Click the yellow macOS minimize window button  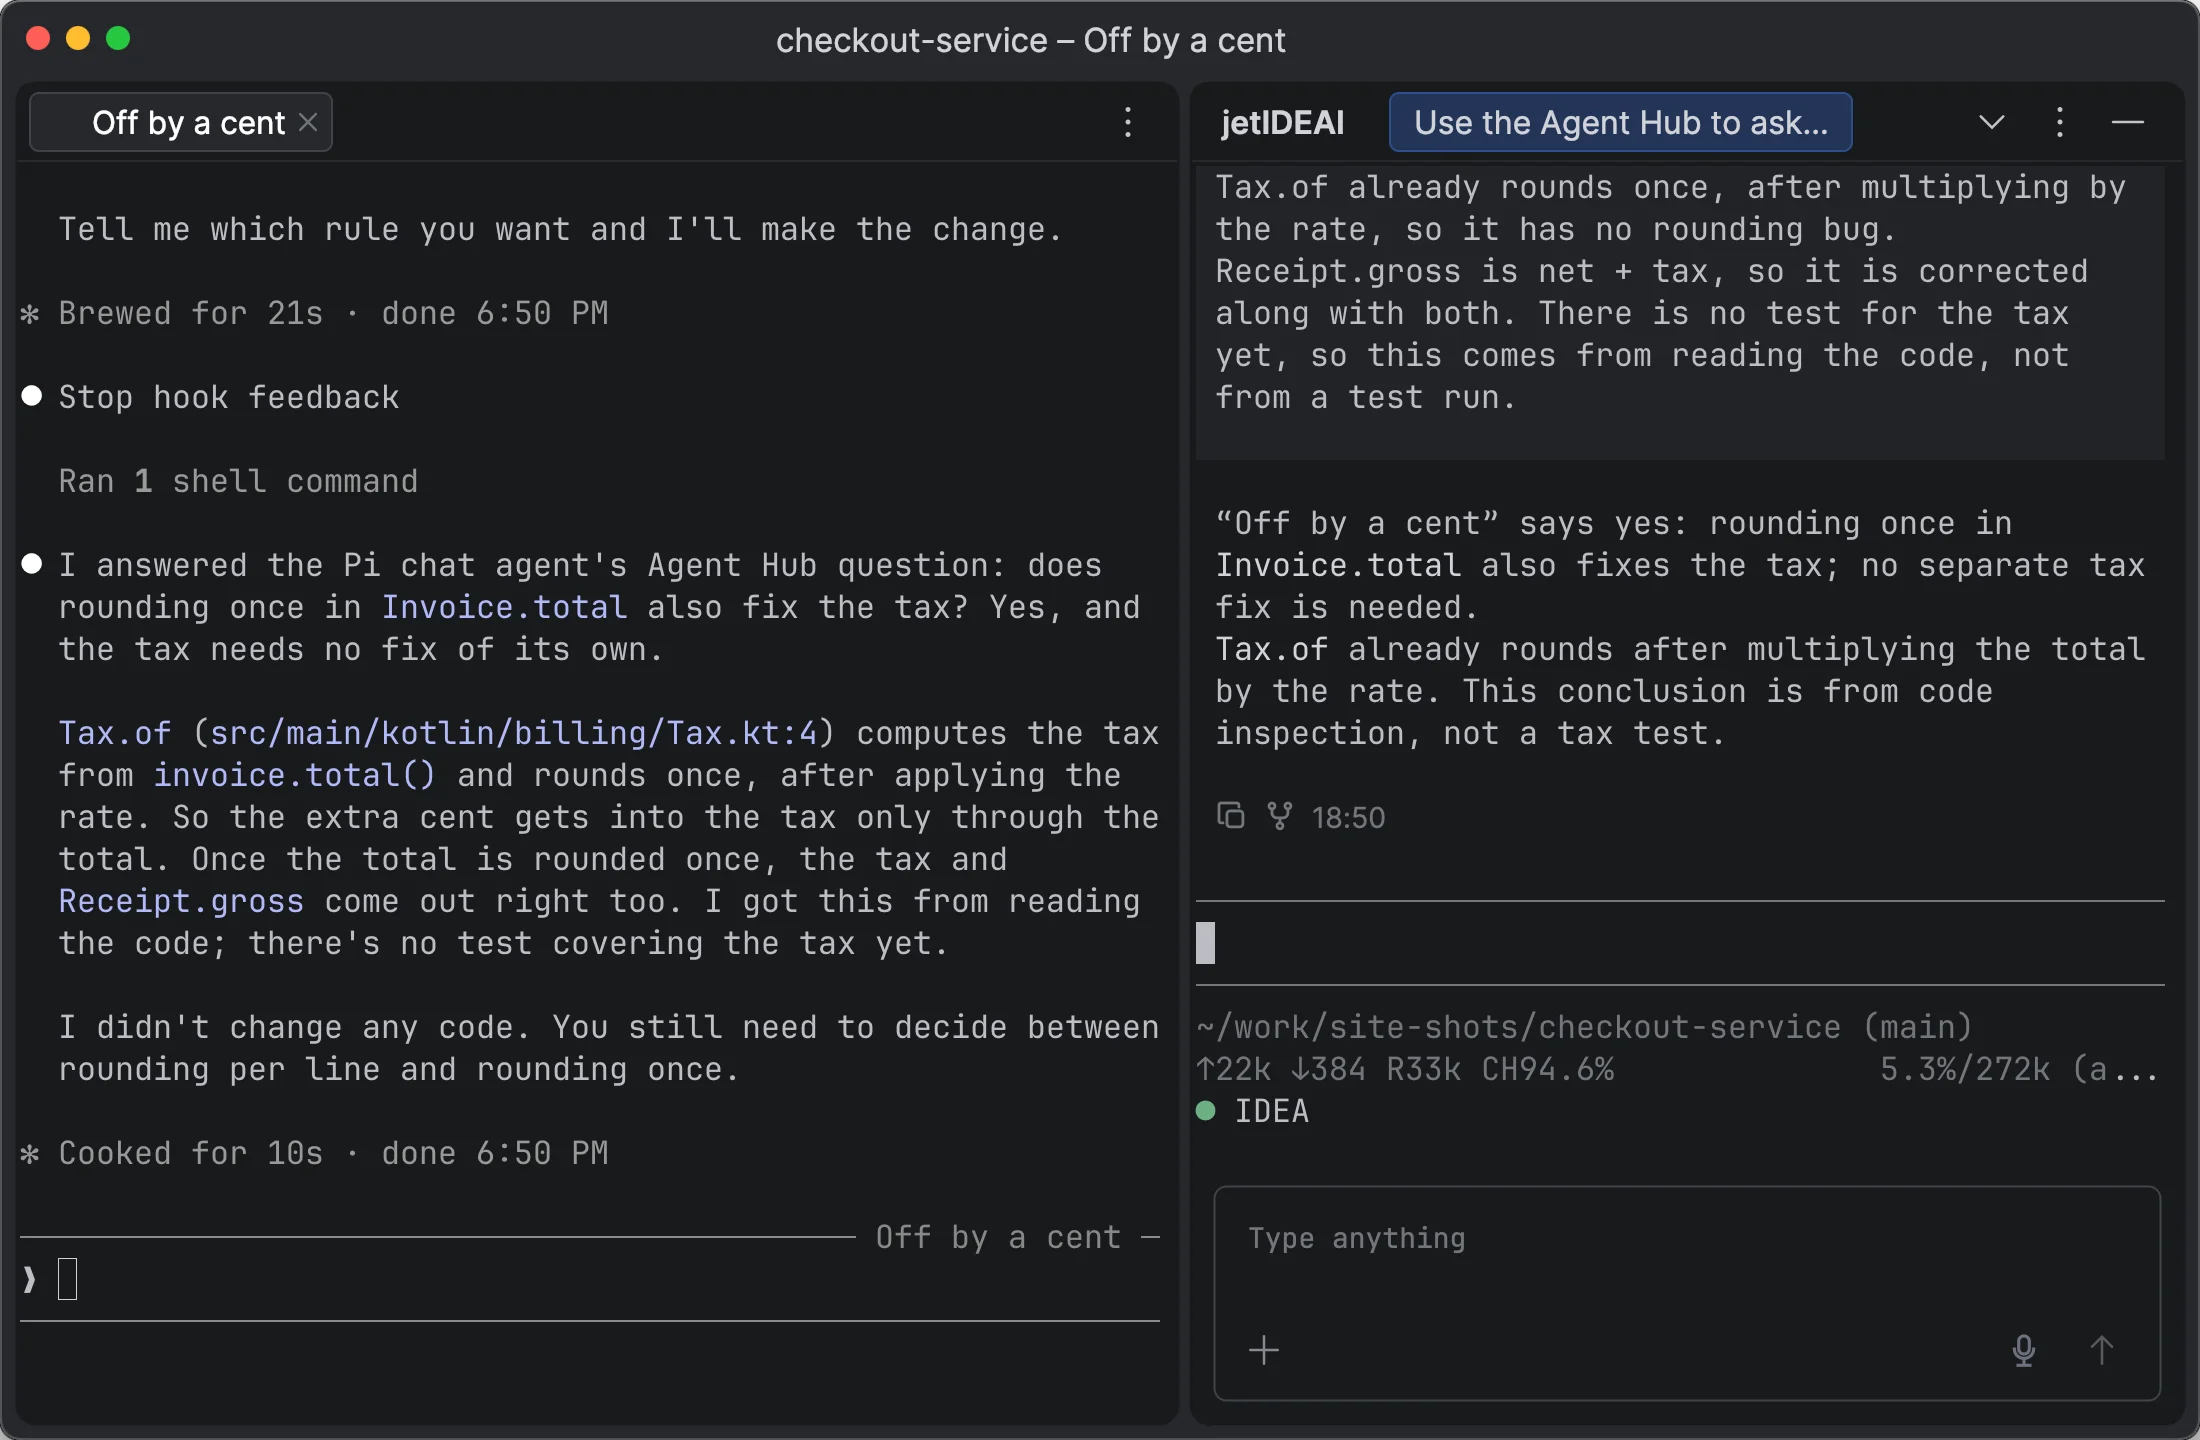tap(78, 38)
